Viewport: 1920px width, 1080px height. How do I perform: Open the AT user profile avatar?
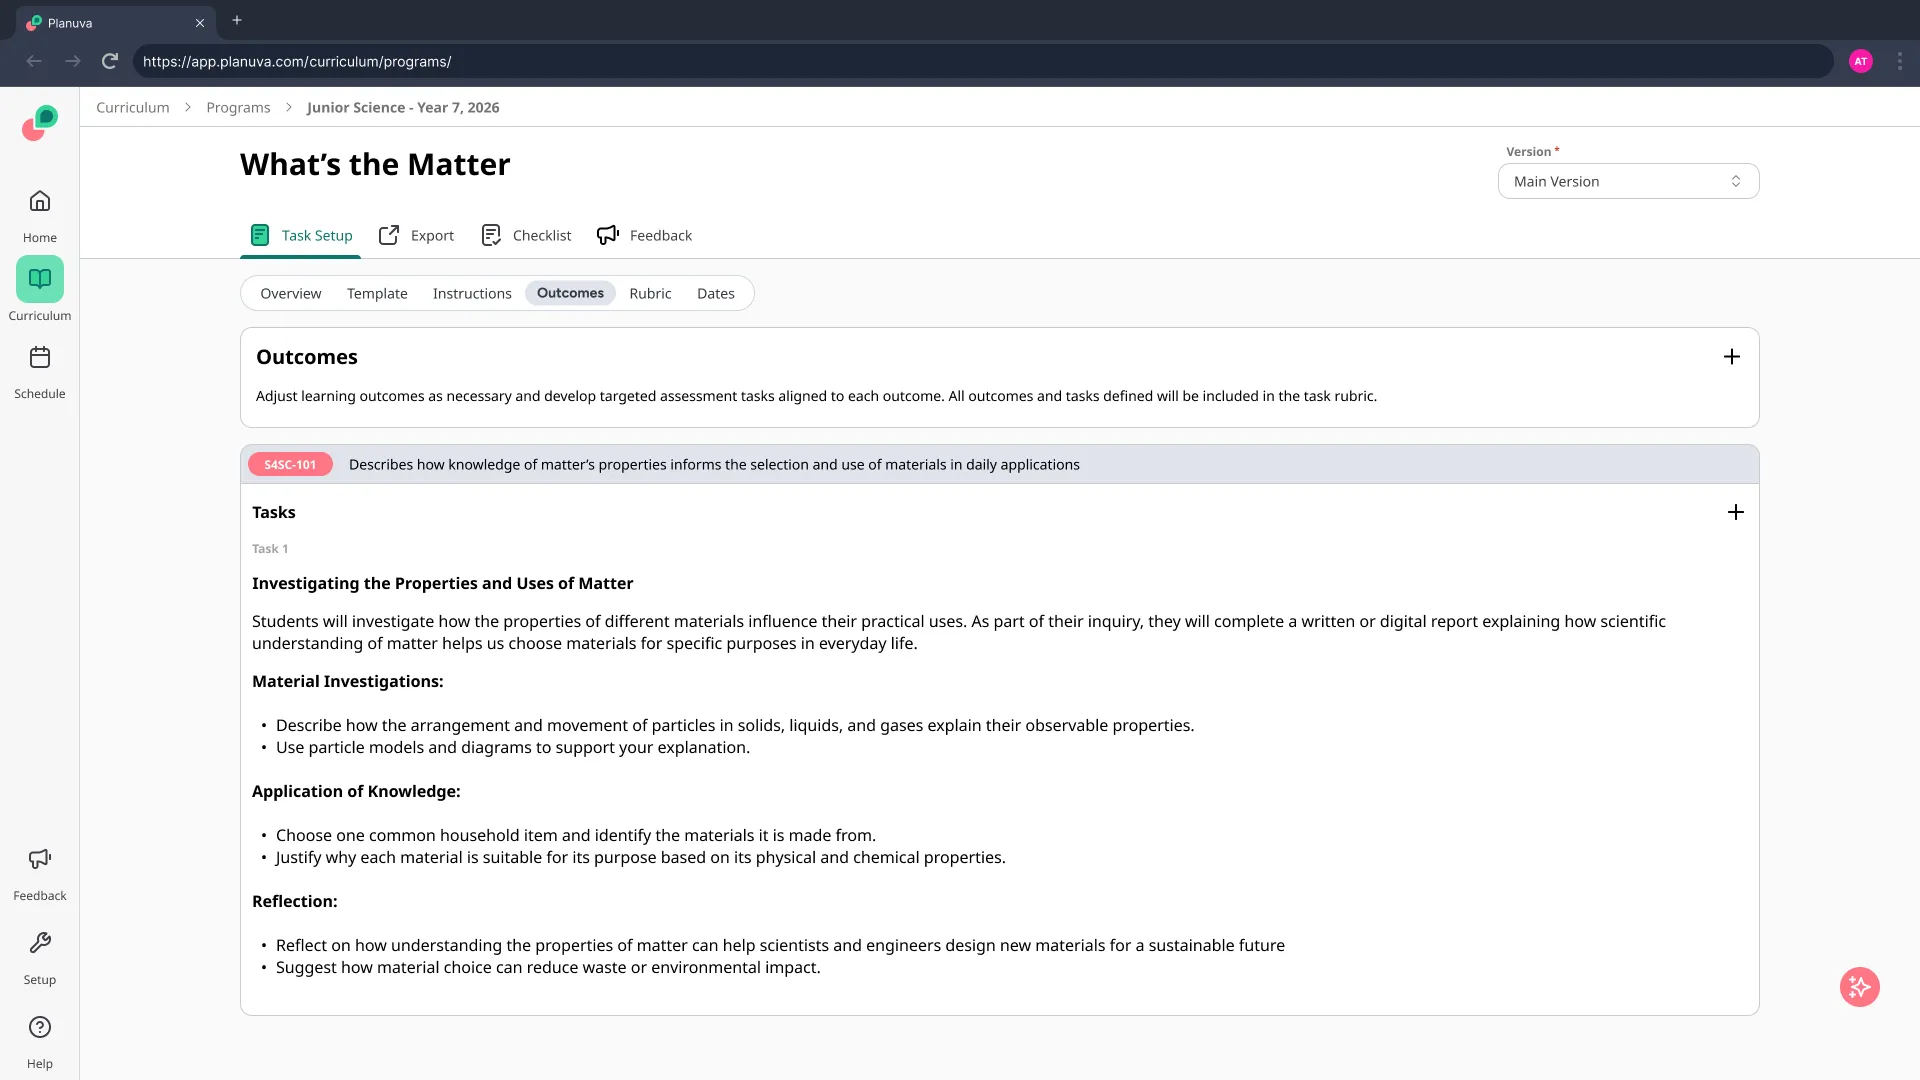point(1860,61)
